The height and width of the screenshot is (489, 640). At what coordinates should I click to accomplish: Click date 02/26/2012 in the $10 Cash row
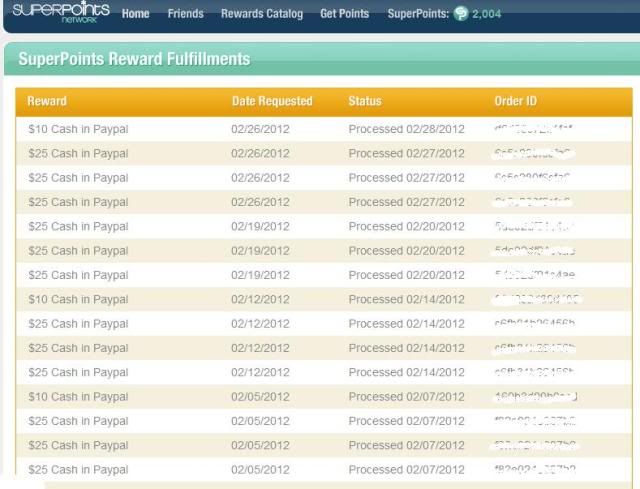coord(260,129)
